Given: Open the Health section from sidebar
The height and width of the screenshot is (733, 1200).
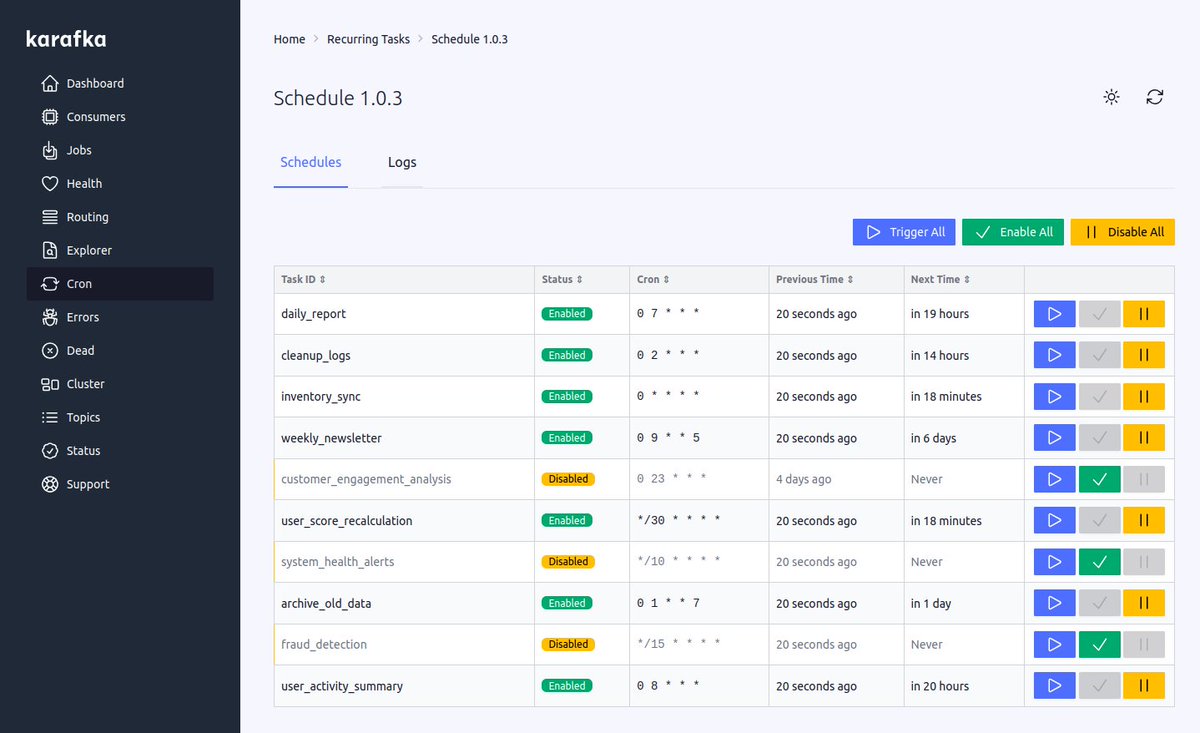Looking at the screenshot, I should click(x=84, y=183).
